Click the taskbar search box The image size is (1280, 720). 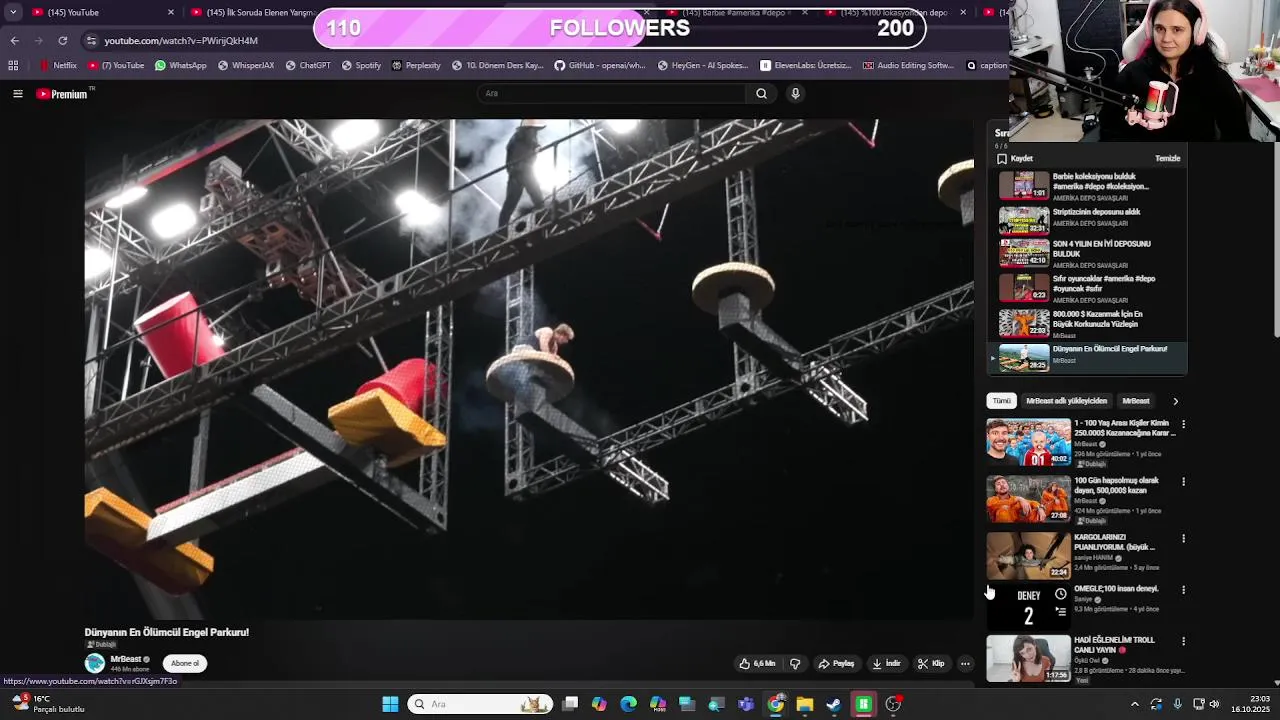[x=481, y=704]
